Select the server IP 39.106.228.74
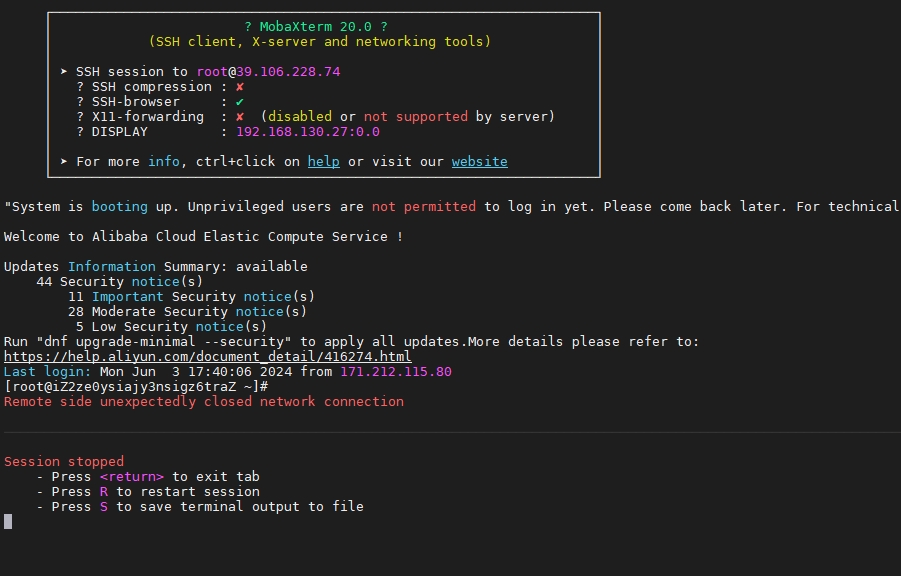Screen dimensions: 901x576 288,72
